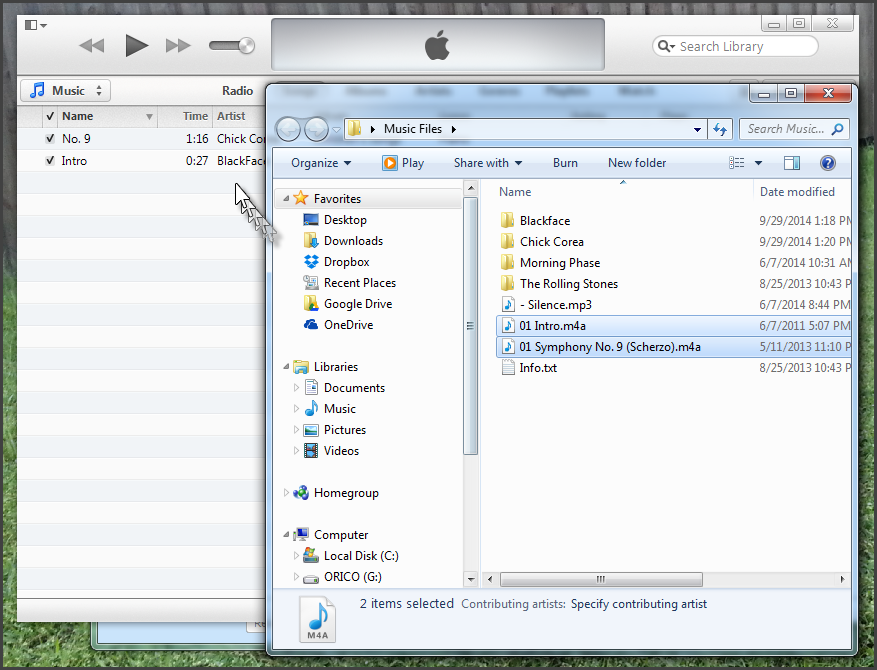Select the Info.txt file
Screen dimensions: 877x670
click(x=537, y=367)
